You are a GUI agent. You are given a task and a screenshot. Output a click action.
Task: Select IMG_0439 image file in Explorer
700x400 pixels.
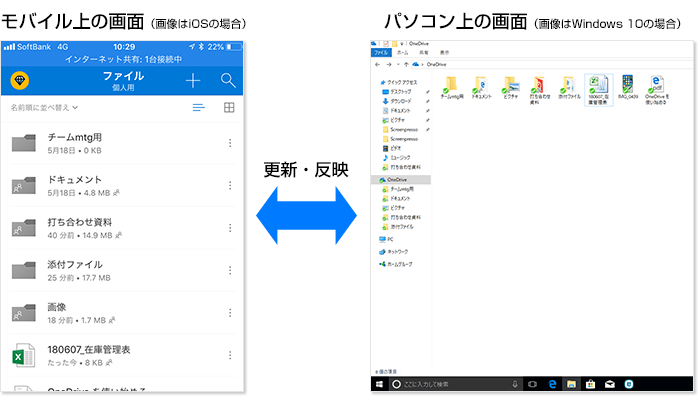[x=628, y=88]
